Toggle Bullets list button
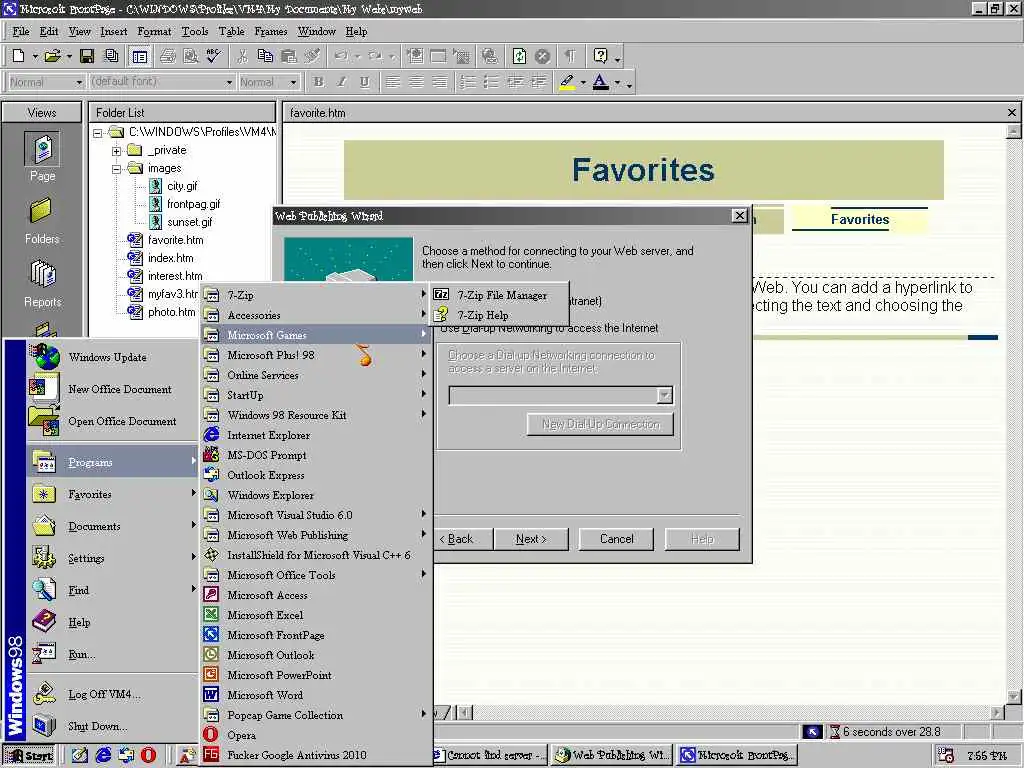This screenshot has height=768, width=1024. point(491,82)
